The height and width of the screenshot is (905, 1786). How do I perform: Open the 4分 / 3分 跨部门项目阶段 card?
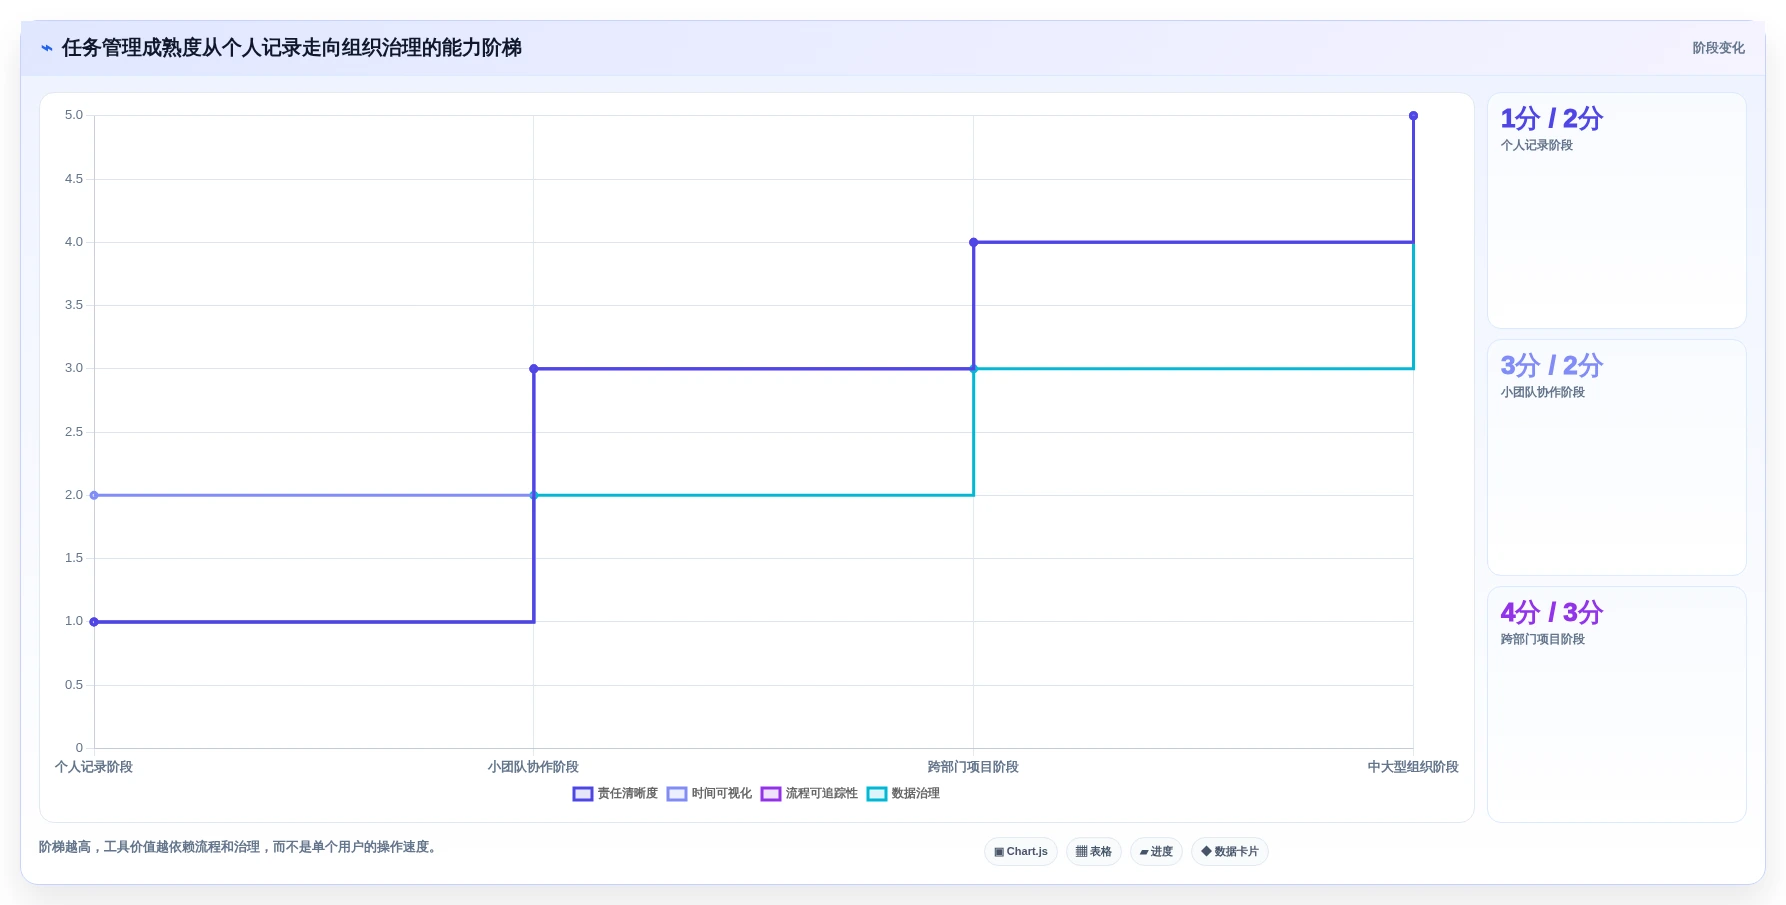1617,705
